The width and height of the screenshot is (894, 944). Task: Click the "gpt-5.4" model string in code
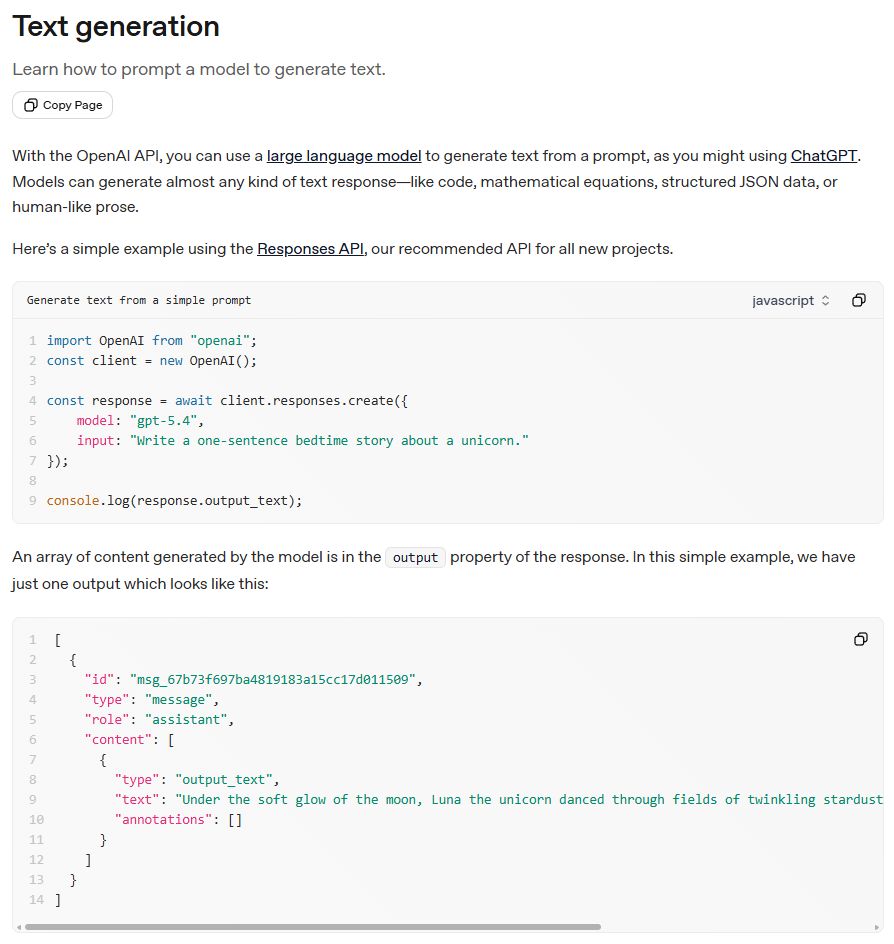point(163,420)
